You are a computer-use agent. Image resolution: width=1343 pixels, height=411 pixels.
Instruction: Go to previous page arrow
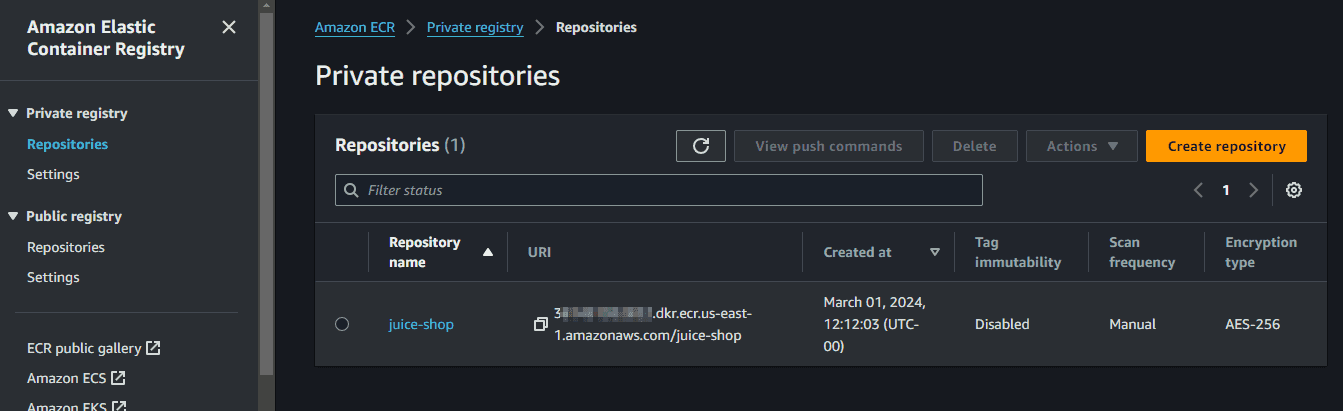(1198, 190)
